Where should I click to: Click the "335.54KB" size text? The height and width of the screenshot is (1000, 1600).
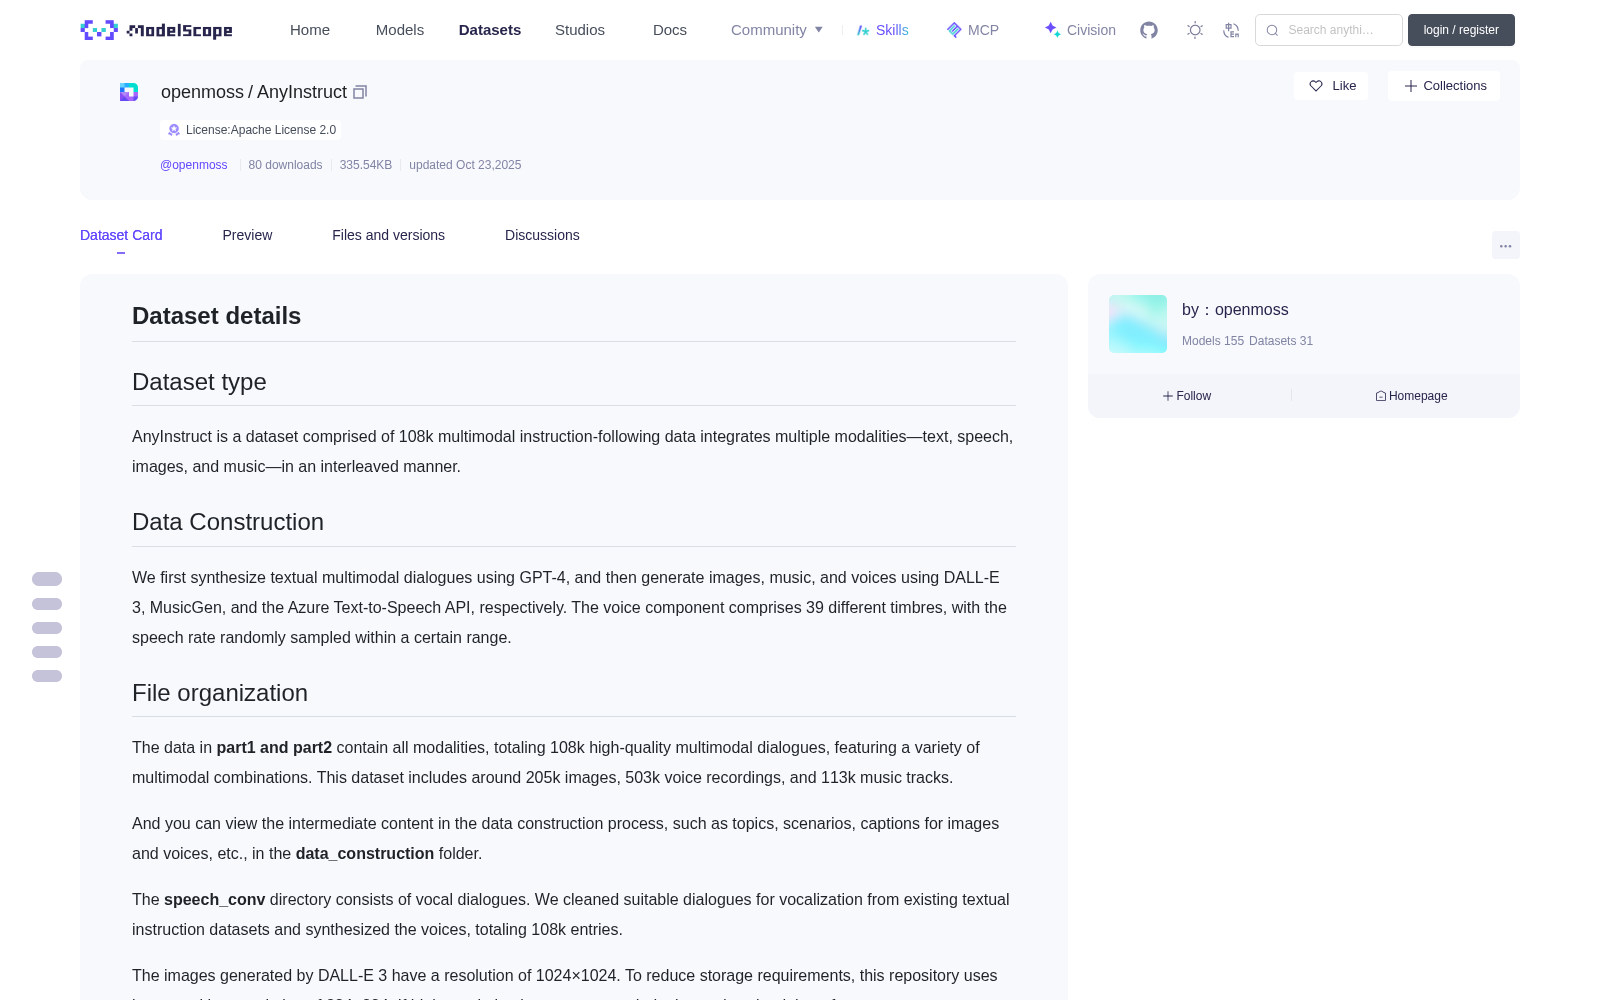[x=366, y=165]
